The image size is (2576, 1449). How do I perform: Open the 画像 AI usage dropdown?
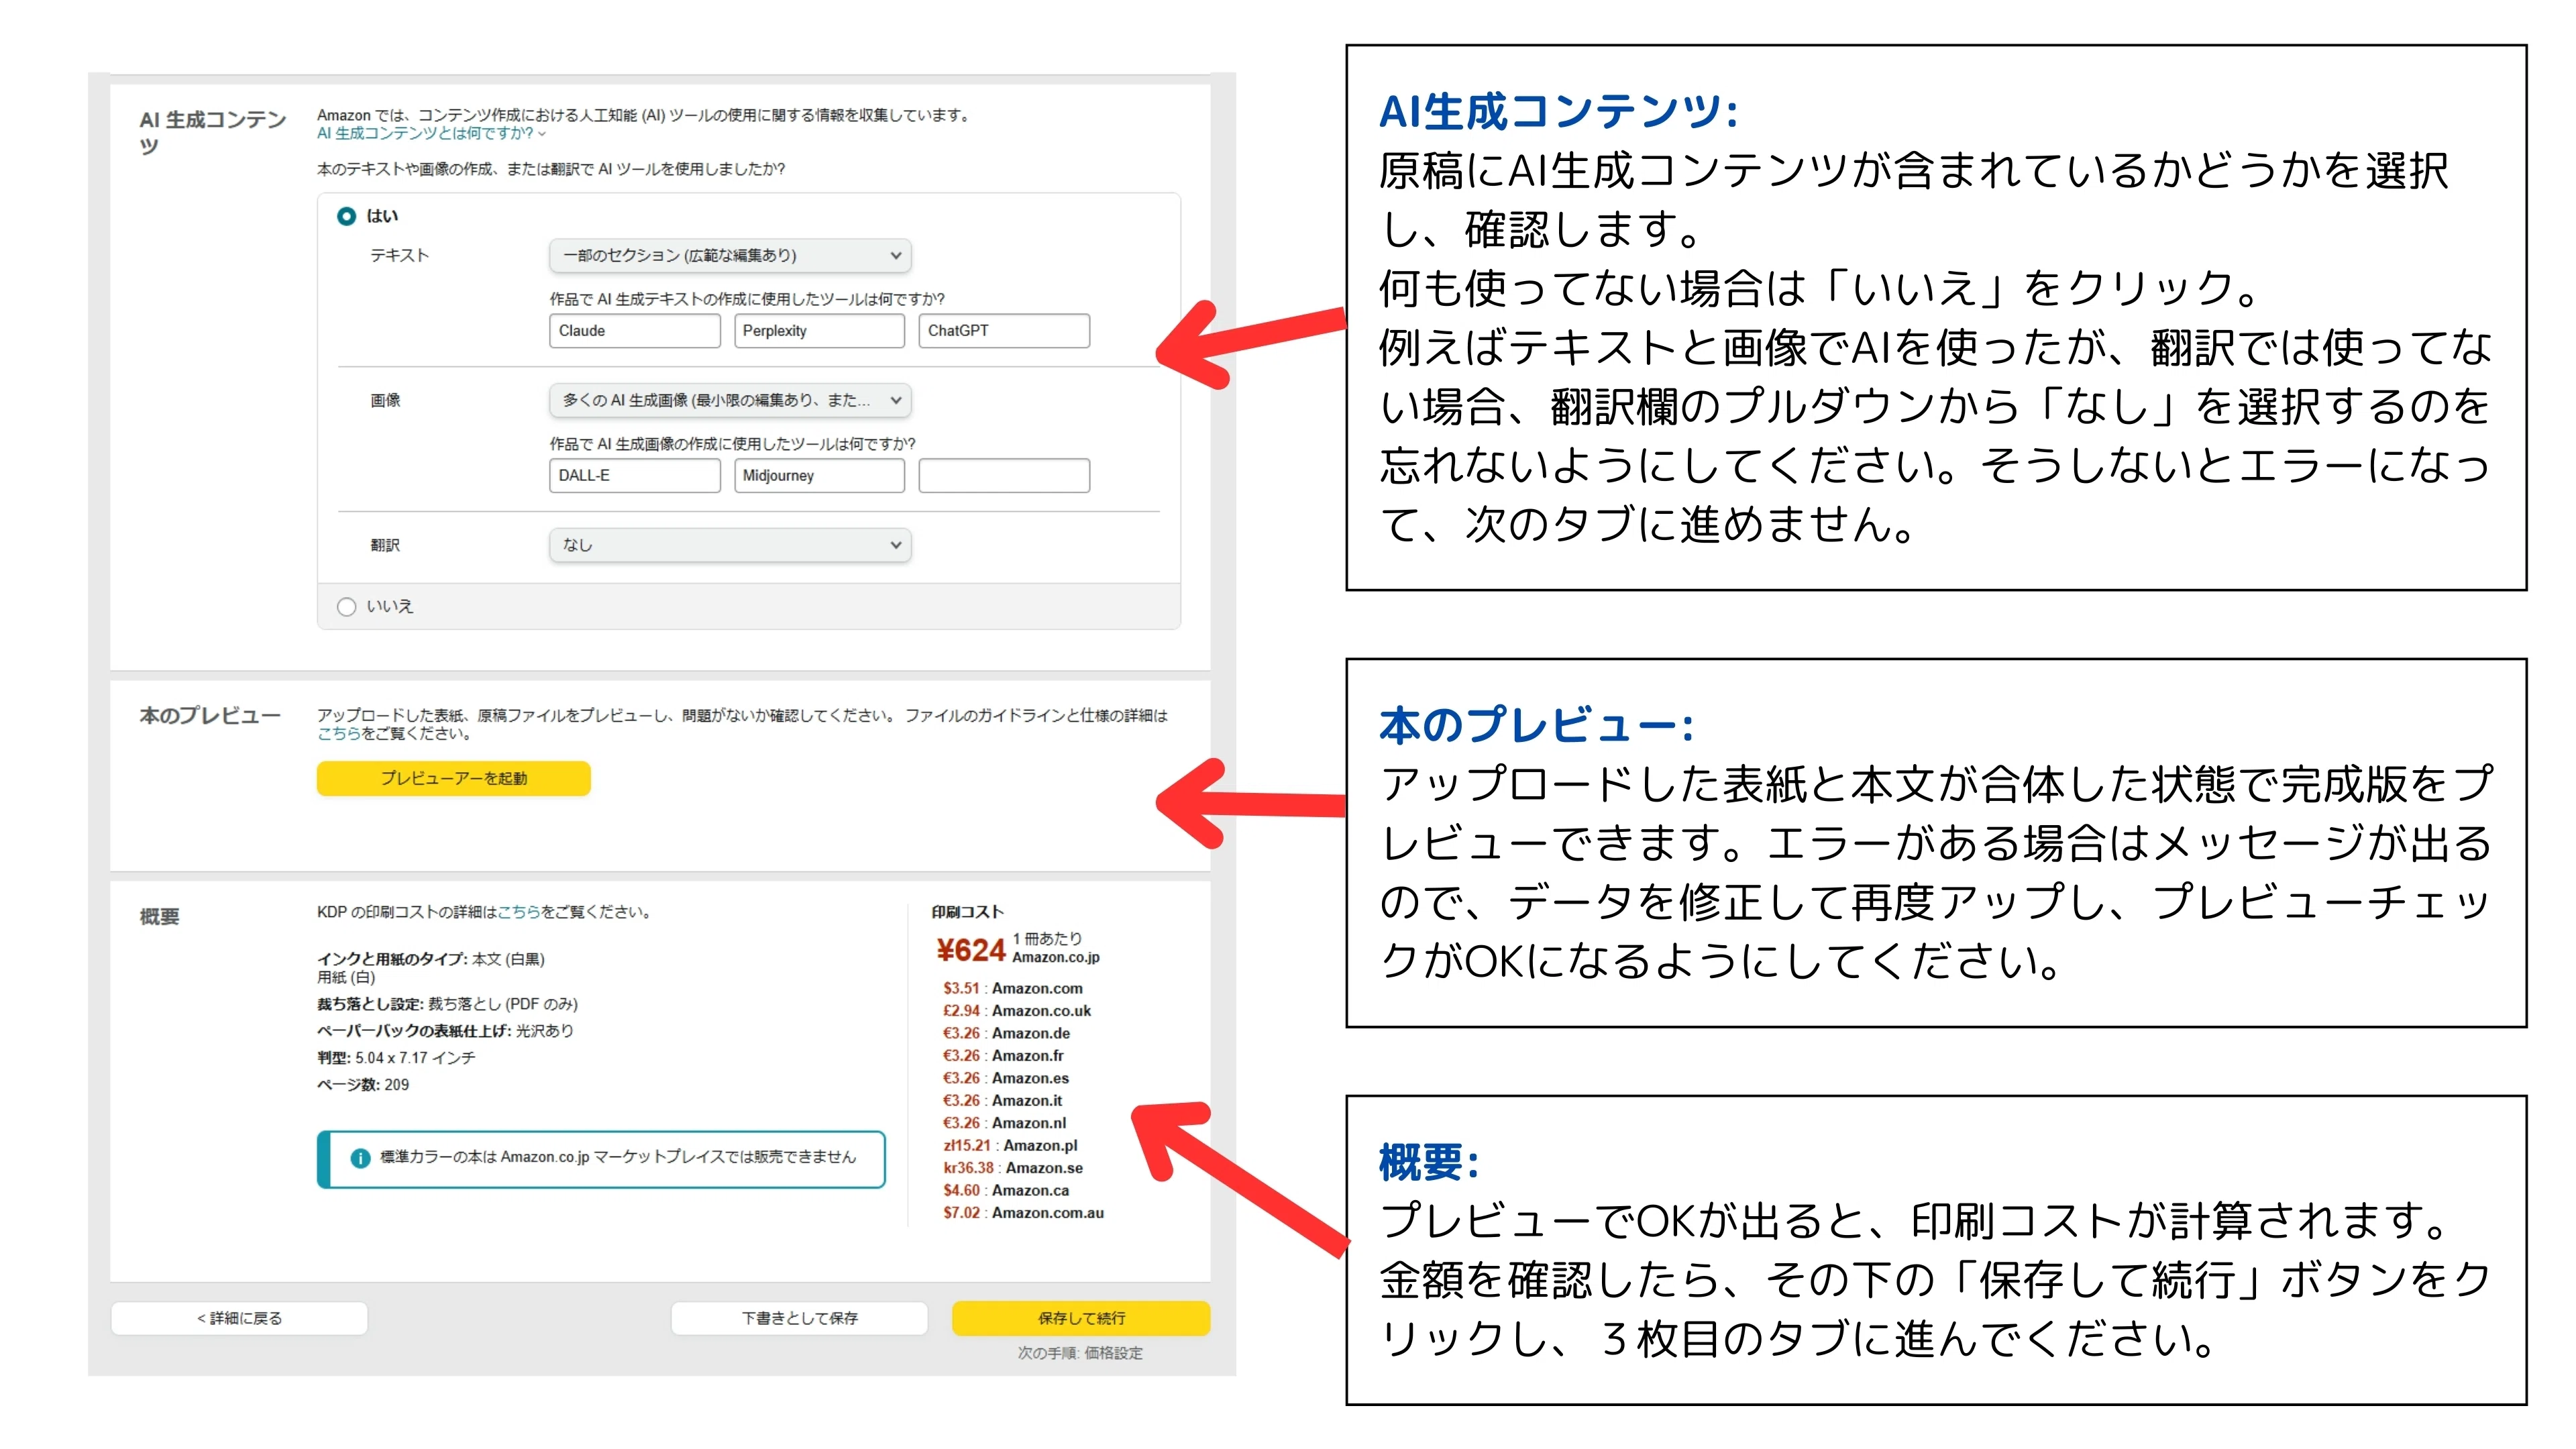coord(729,400)
